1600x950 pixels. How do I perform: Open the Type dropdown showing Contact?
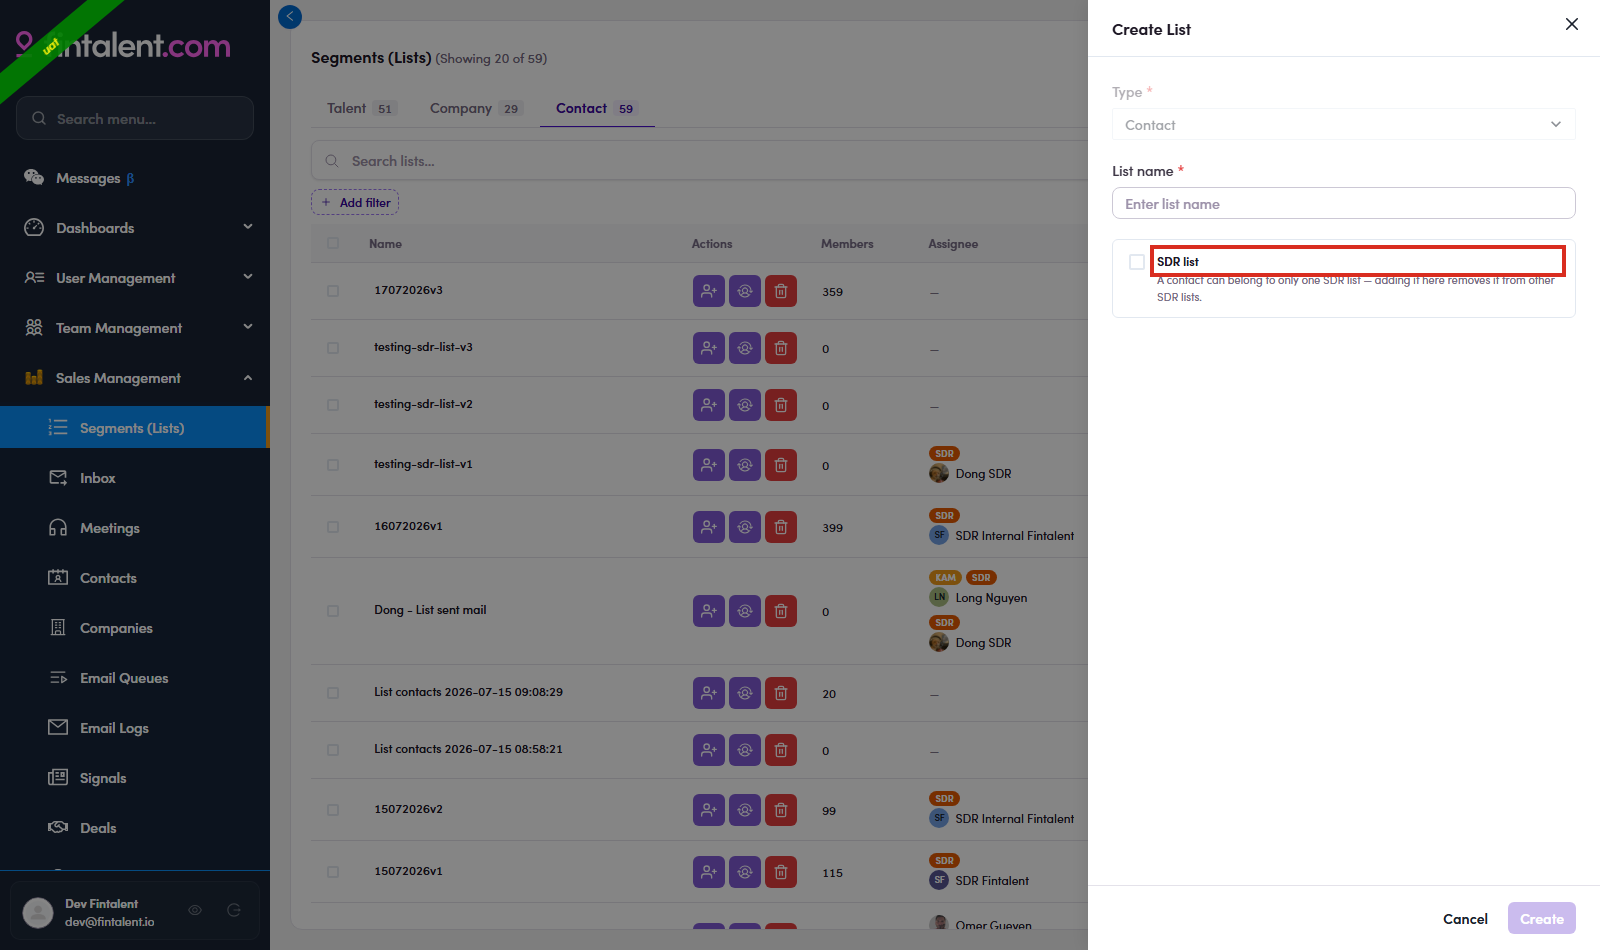[x=1343, y=124]
